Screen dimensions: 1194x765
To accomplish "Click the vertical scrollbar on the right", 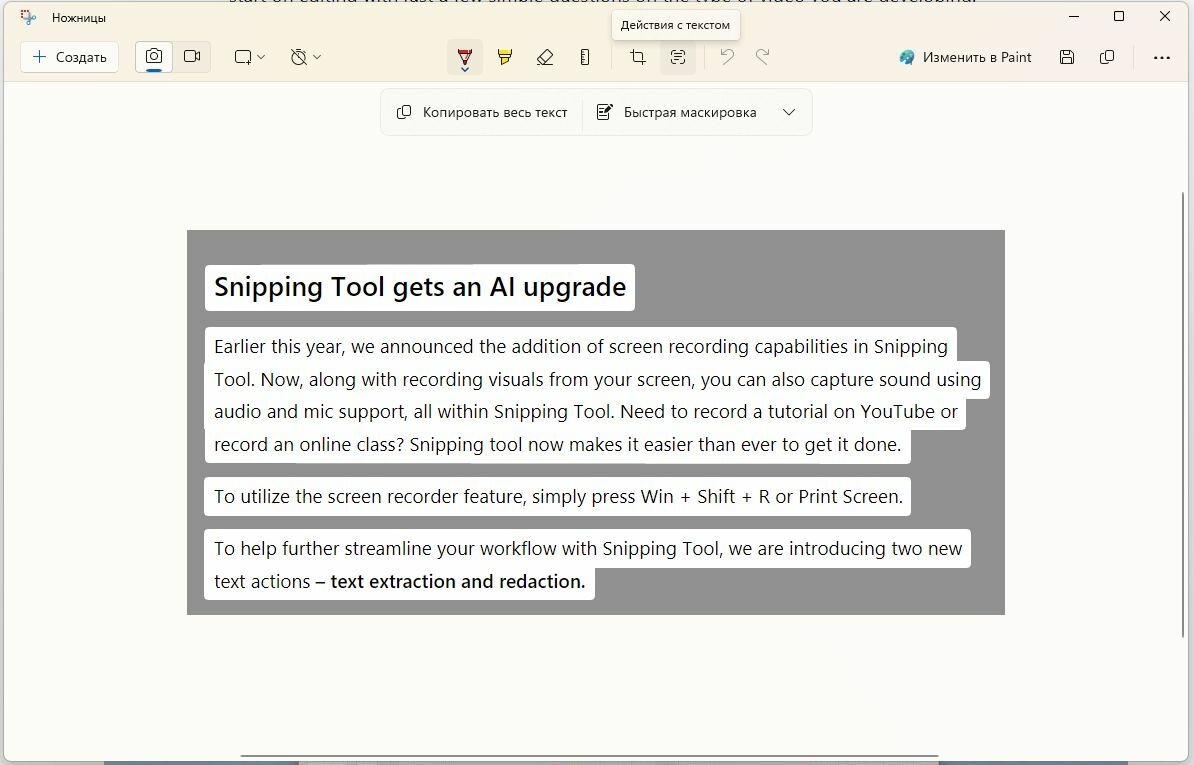I will [1183, 415].
